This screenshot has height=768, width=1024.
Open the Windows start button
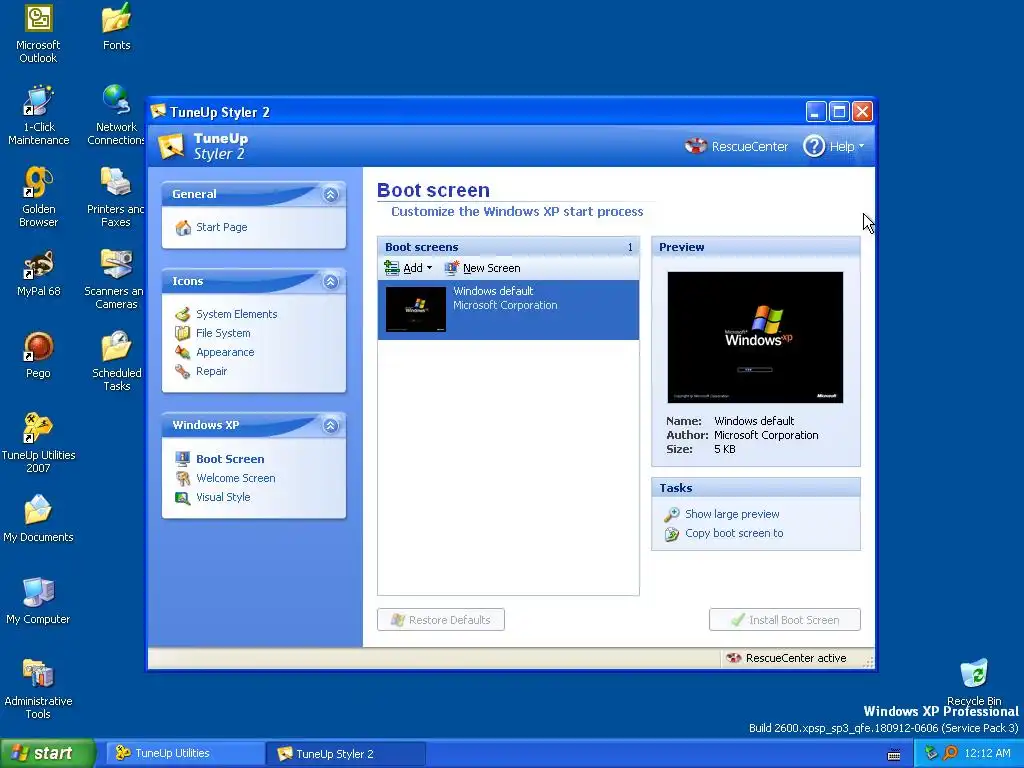[47, 754]
